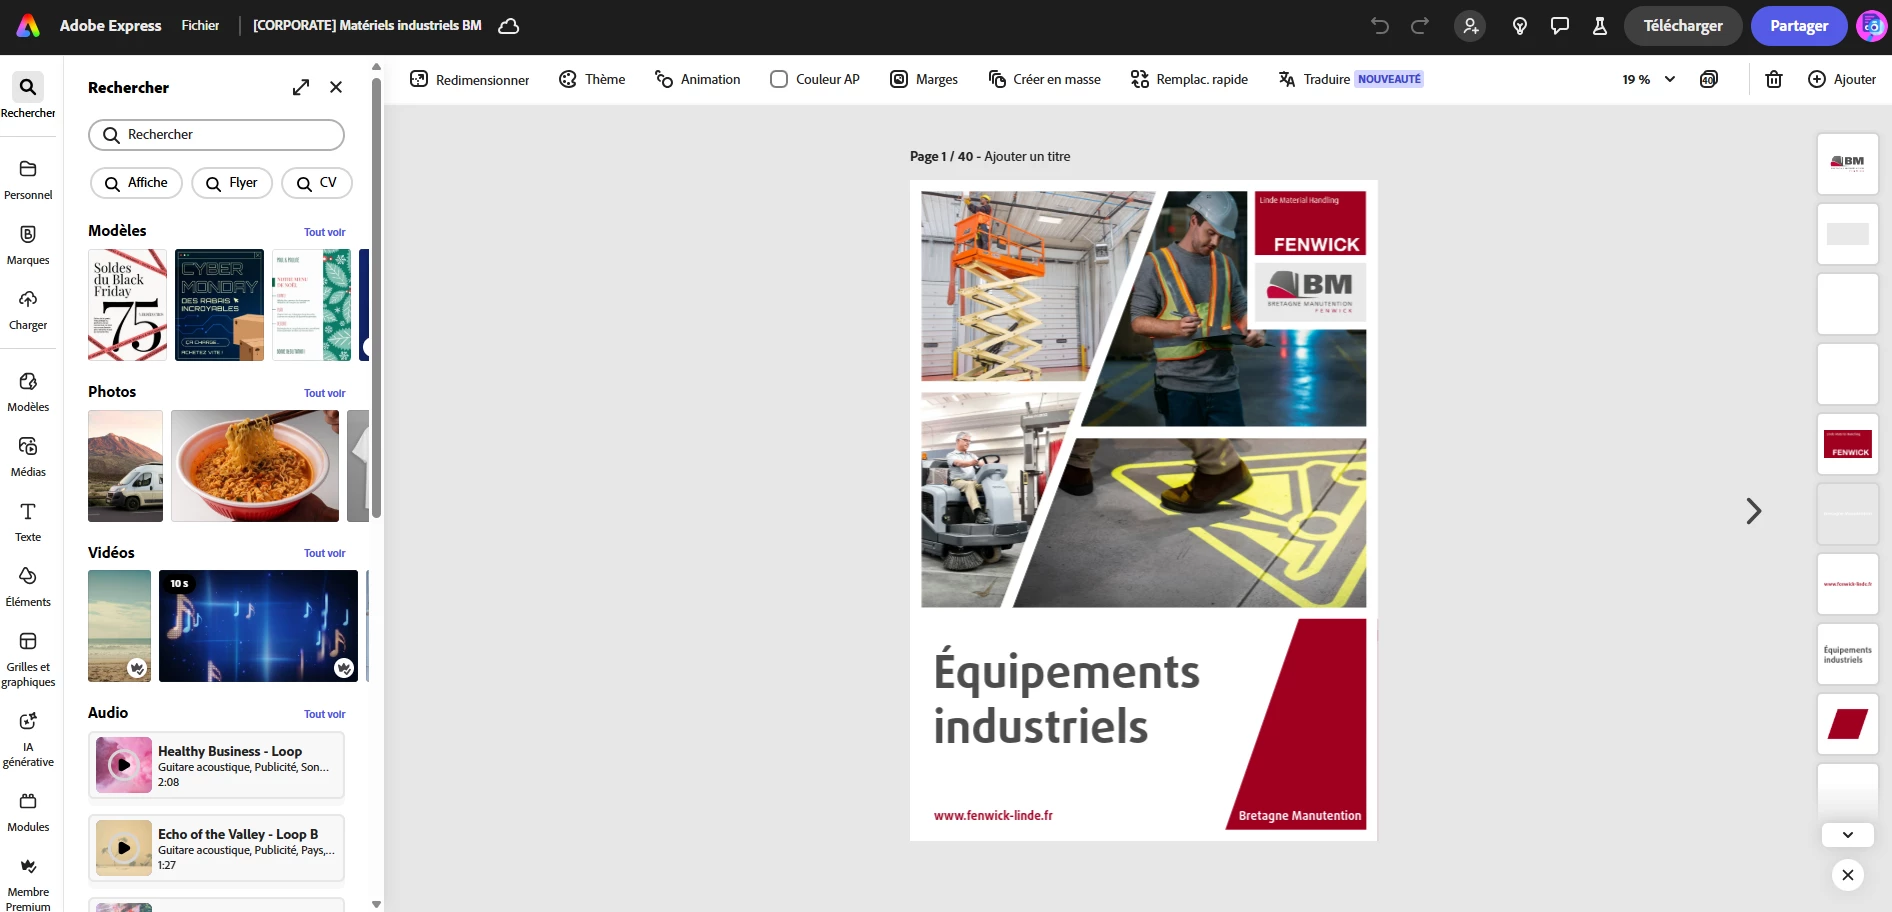Open the lightbulb tips icon

click(1520, 26)
